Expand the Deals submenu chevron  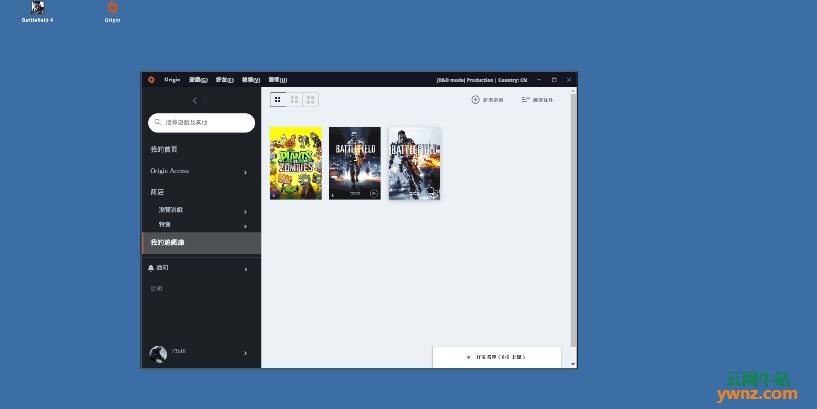(x=245, y=227)
